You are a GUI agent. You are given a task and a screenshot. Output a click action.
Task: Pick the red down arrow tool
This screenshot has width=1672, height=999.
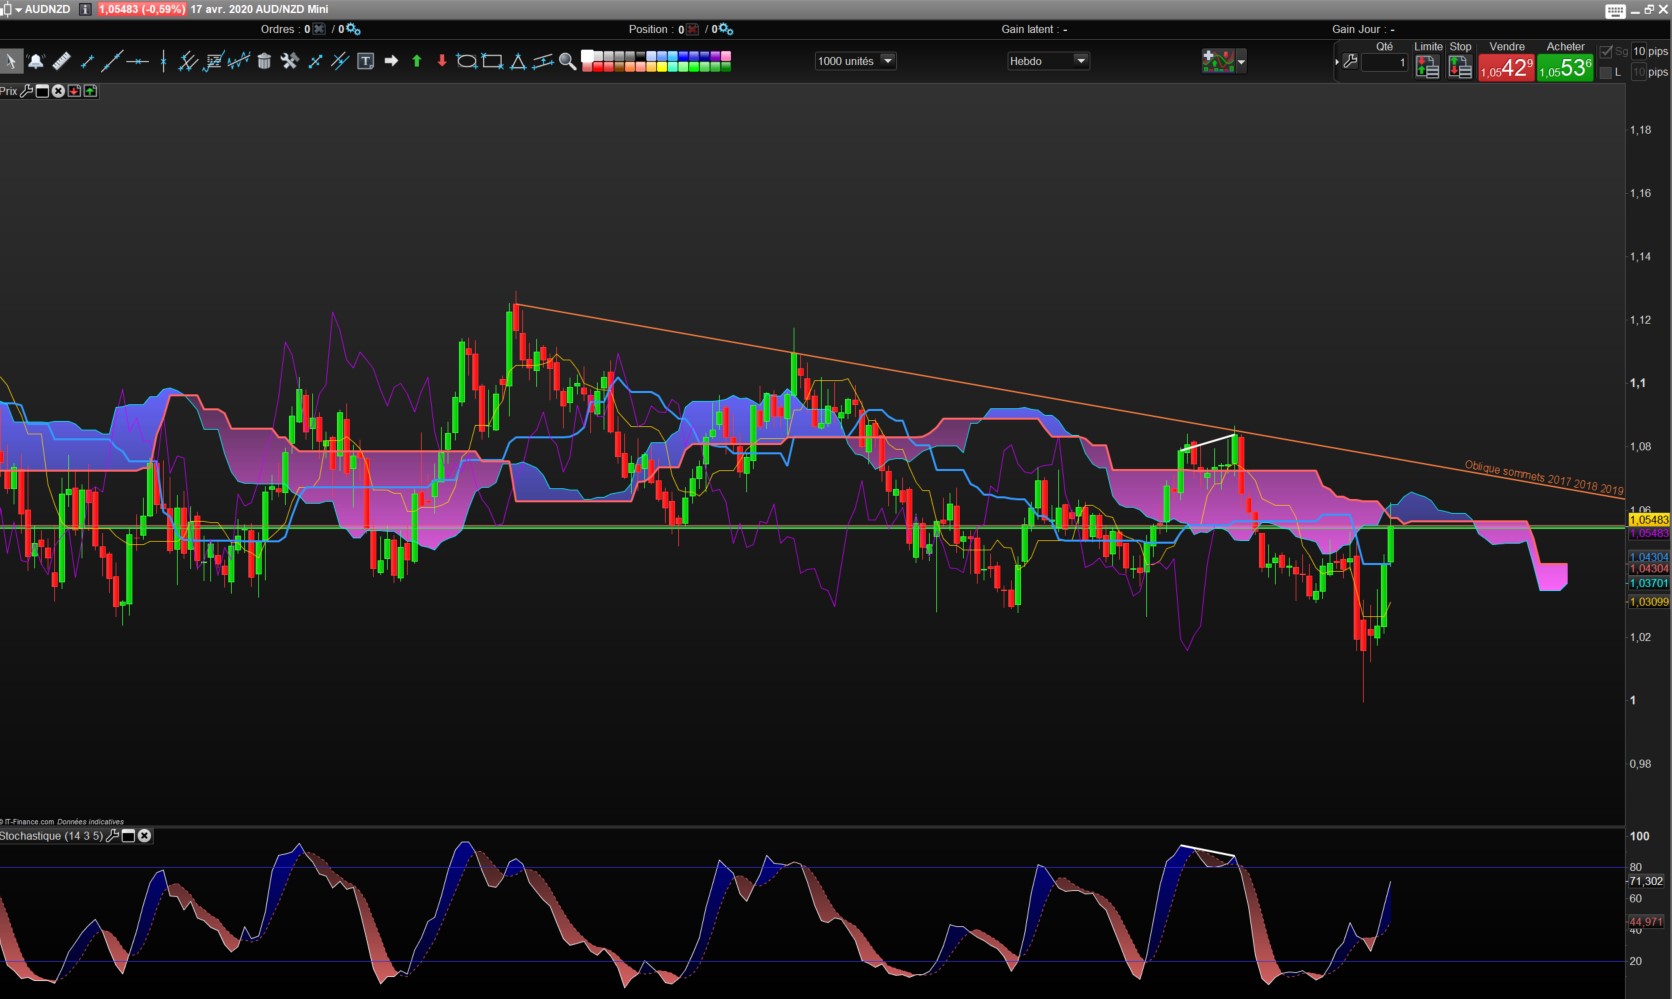click(442, 62)
